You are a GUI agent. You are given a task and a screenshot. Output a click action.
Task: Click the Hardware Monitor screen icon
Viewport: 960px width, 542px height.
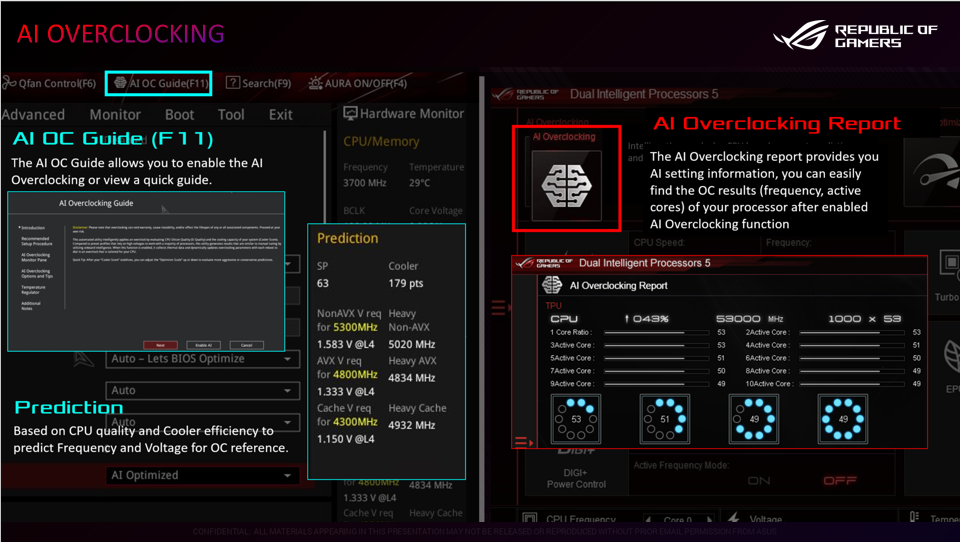pyautogui.click(x=350, y=113)
